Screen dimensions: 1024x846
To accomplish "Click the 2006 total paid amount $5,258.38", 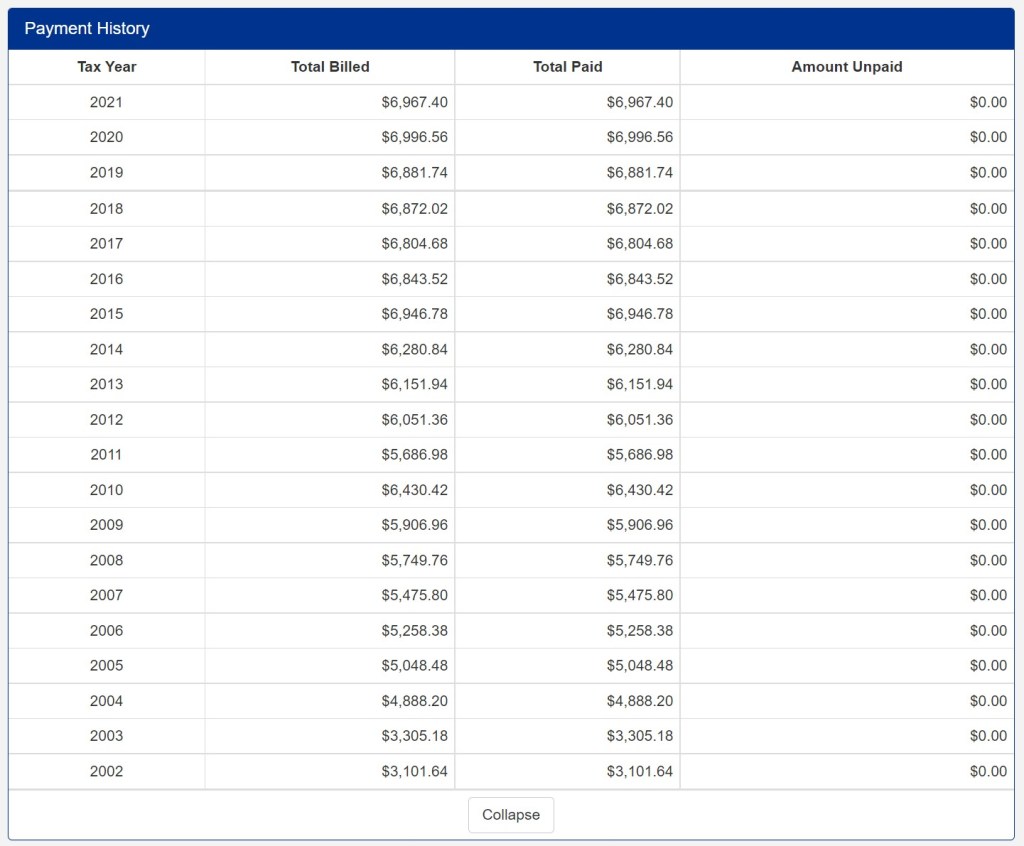I will click(x=639, y=631).
